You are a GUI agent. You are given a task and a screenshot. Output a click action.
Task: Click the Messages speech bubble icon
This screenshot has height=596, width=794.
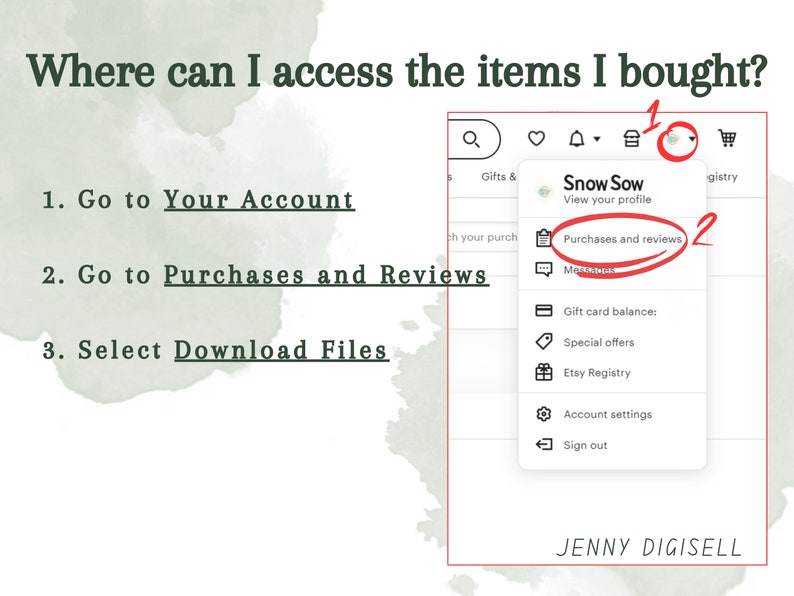click(x=544, y=269)
